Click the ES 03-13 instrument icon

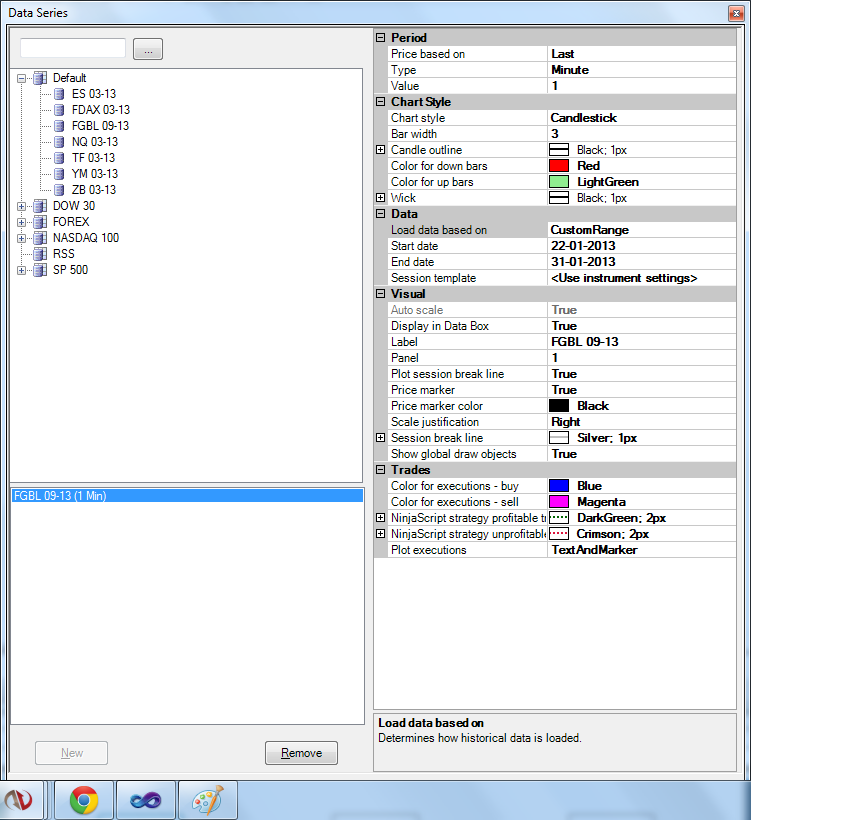pyautogui.click(x=59, y=94)
